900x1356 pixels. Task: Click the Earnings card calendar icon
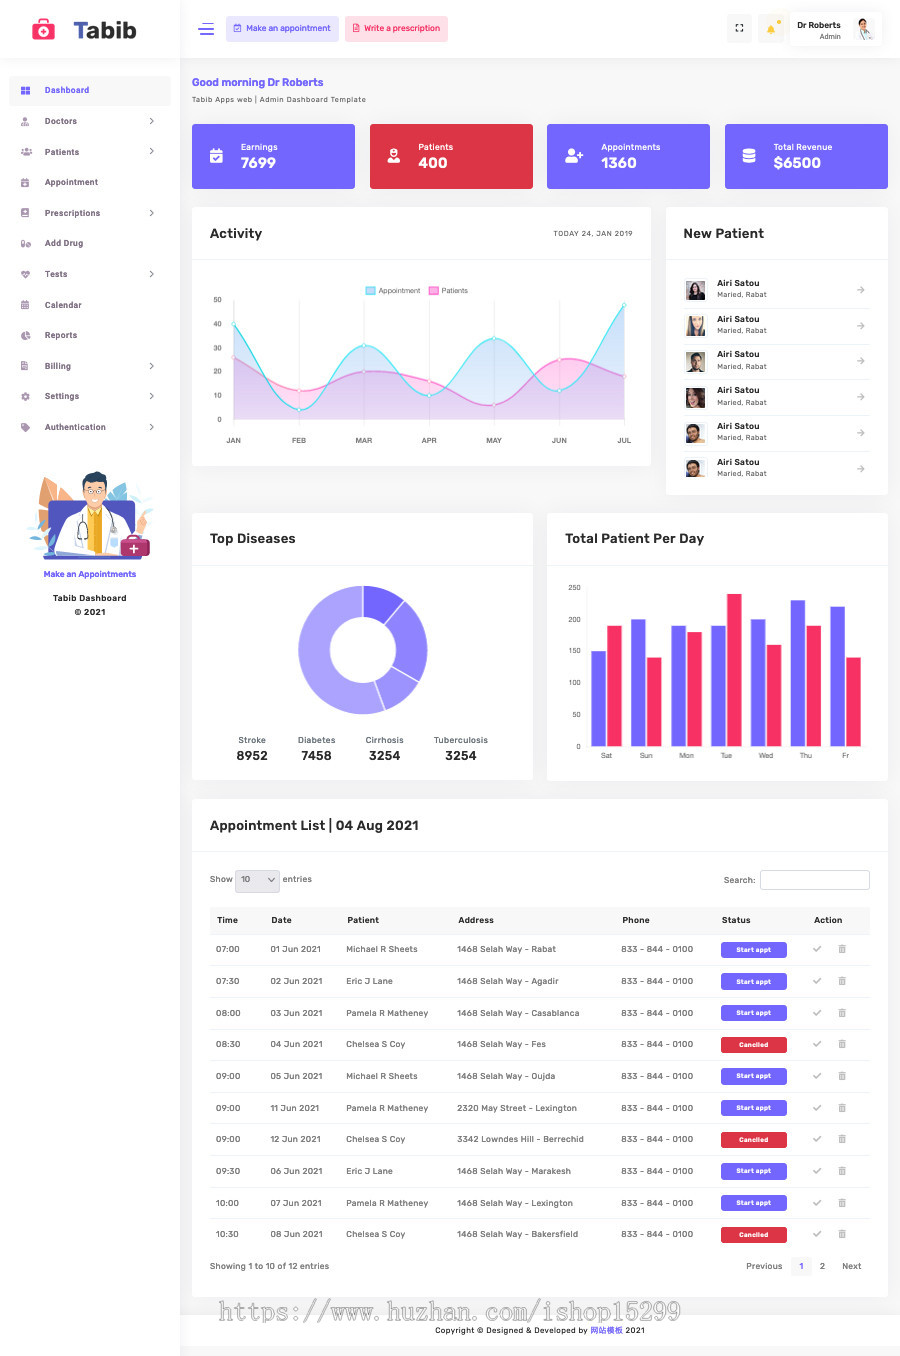coord(216,156)
